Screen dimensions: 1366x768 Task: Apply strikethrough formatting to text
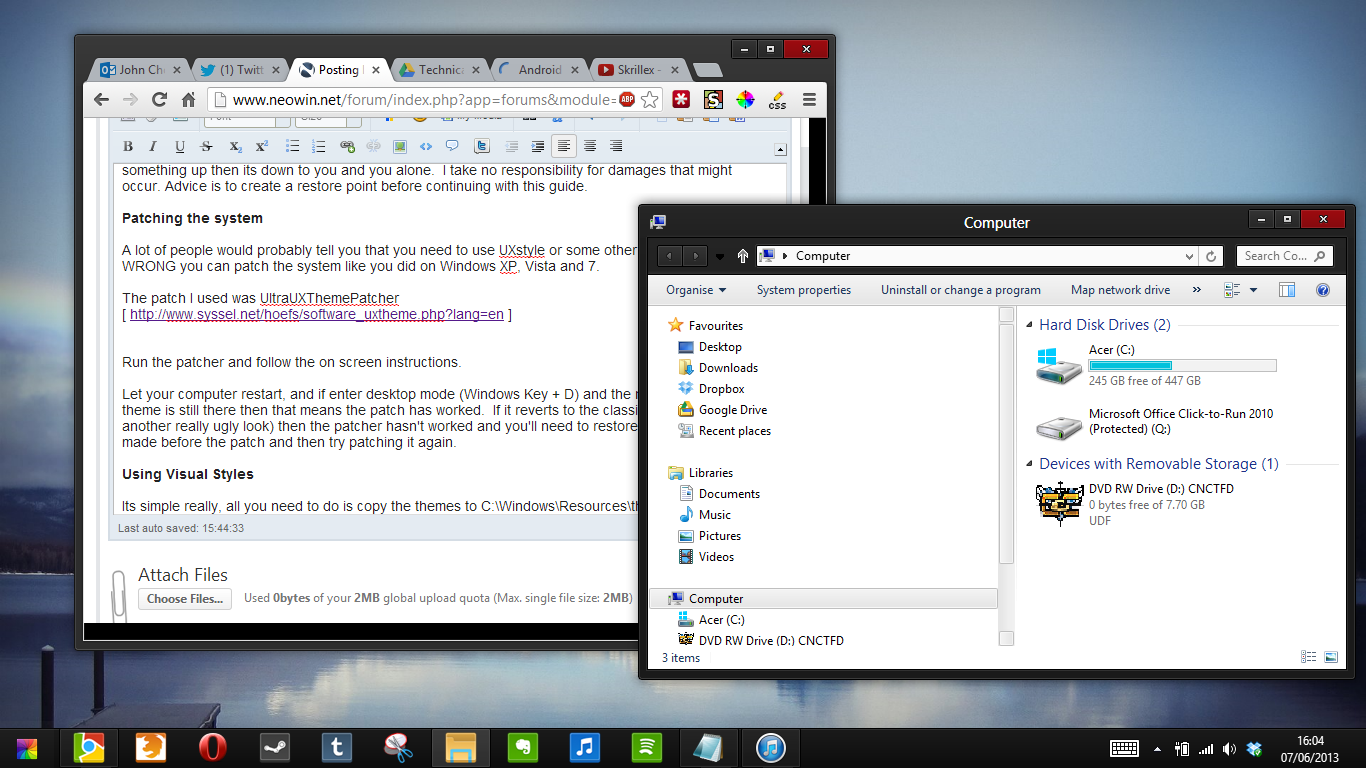(205, 146)
